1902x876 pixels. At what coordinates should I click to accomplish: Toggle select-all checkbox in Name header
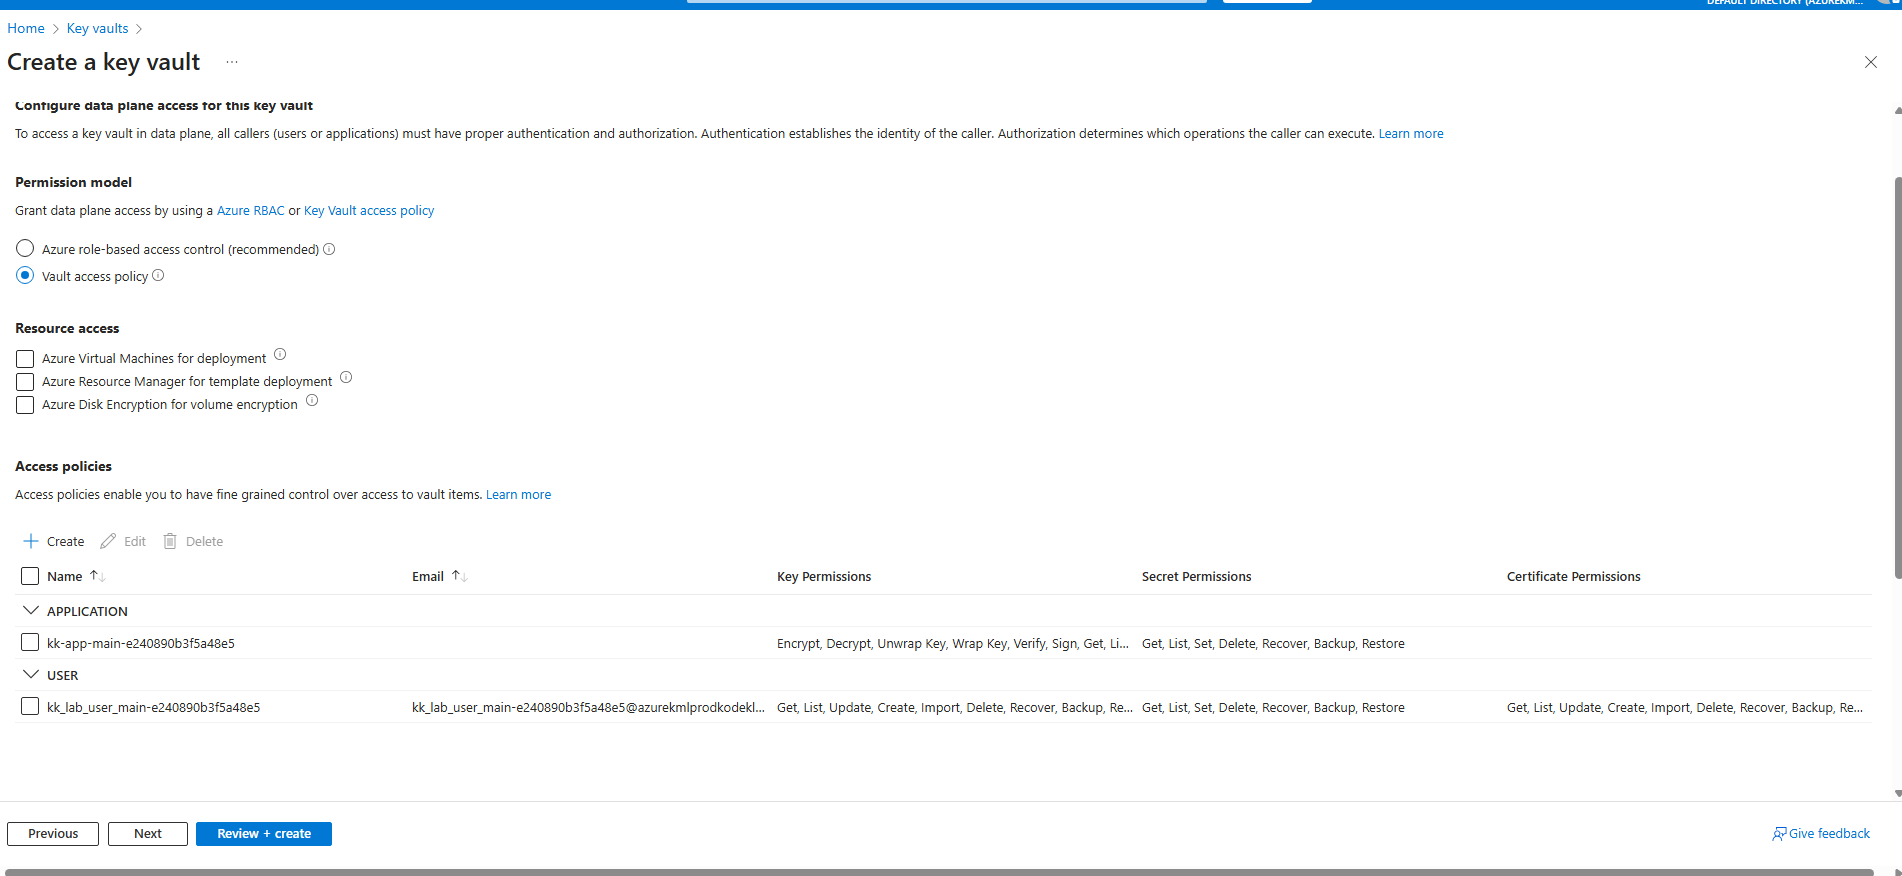30,576
